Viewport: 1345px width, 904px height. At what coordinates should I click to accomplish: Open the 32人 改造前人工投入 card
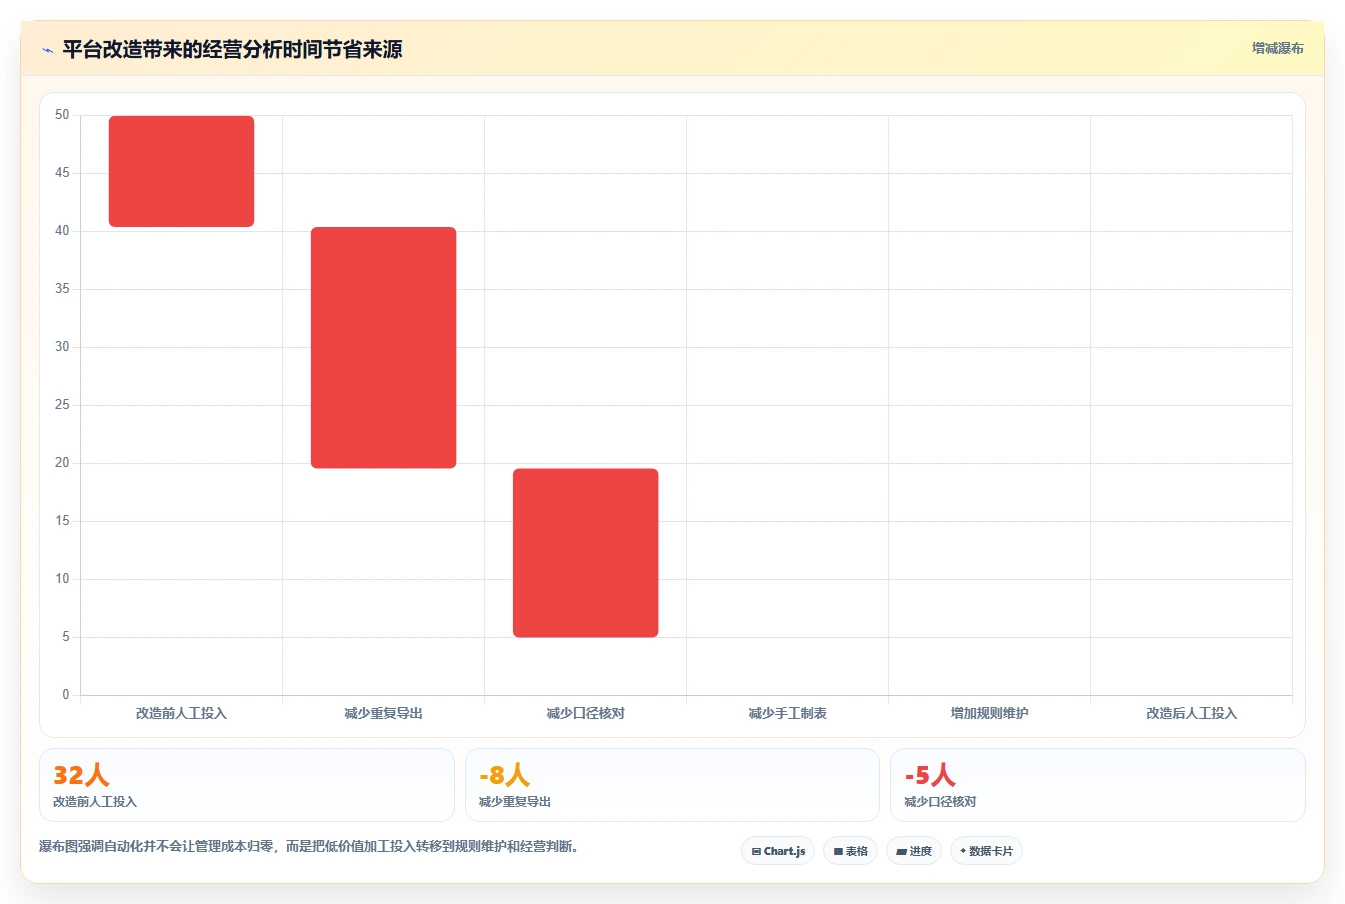pos(247,785)
